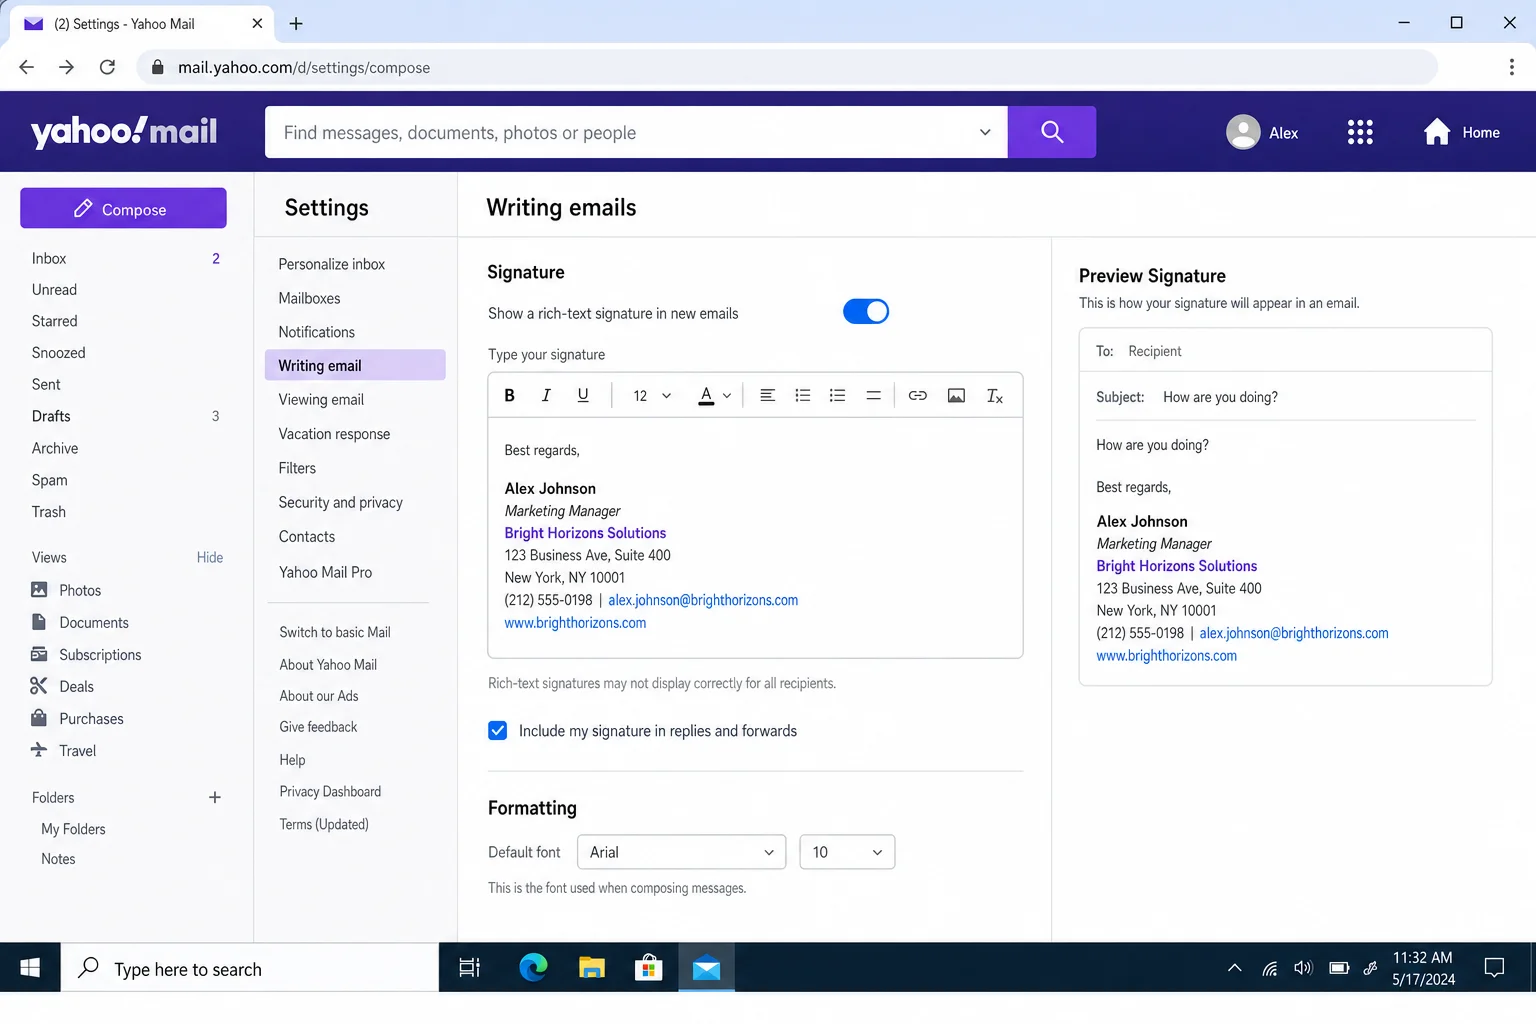
Task: Open signature font size 12 dropdown
Action: 652,396
